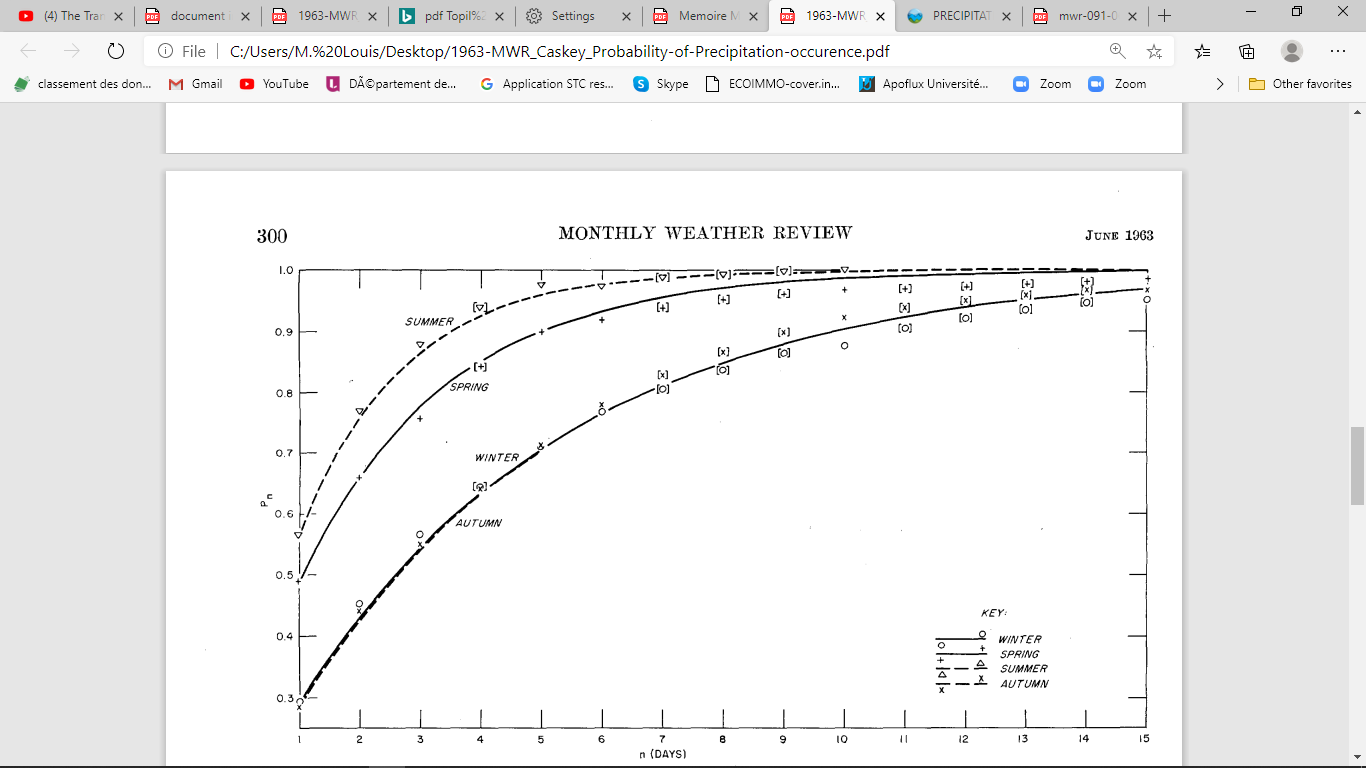The image size is (1366, 768).
Task: Click the SPRING curve label
Action: pyautogui.click(x=469, y=387)
